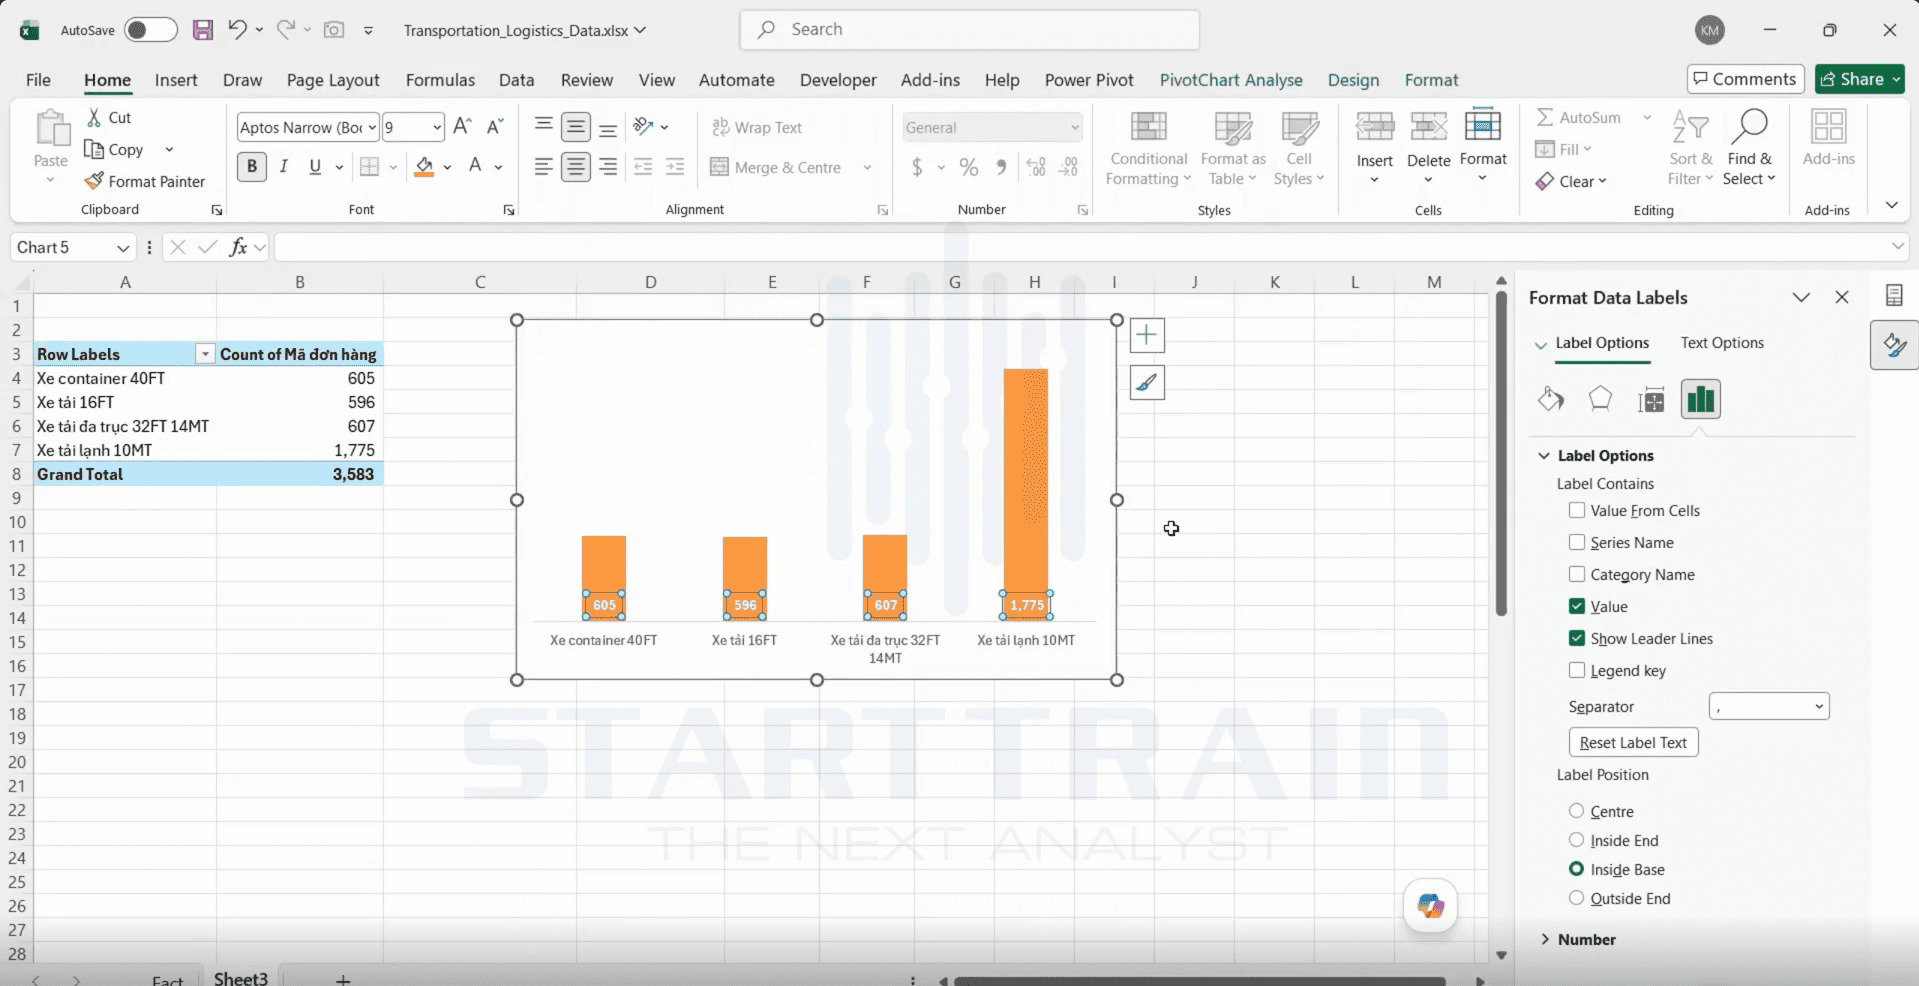Select Centre label position
Image resolution: width=1919 pixels, height=986 pixels.
pos(1577,811)
